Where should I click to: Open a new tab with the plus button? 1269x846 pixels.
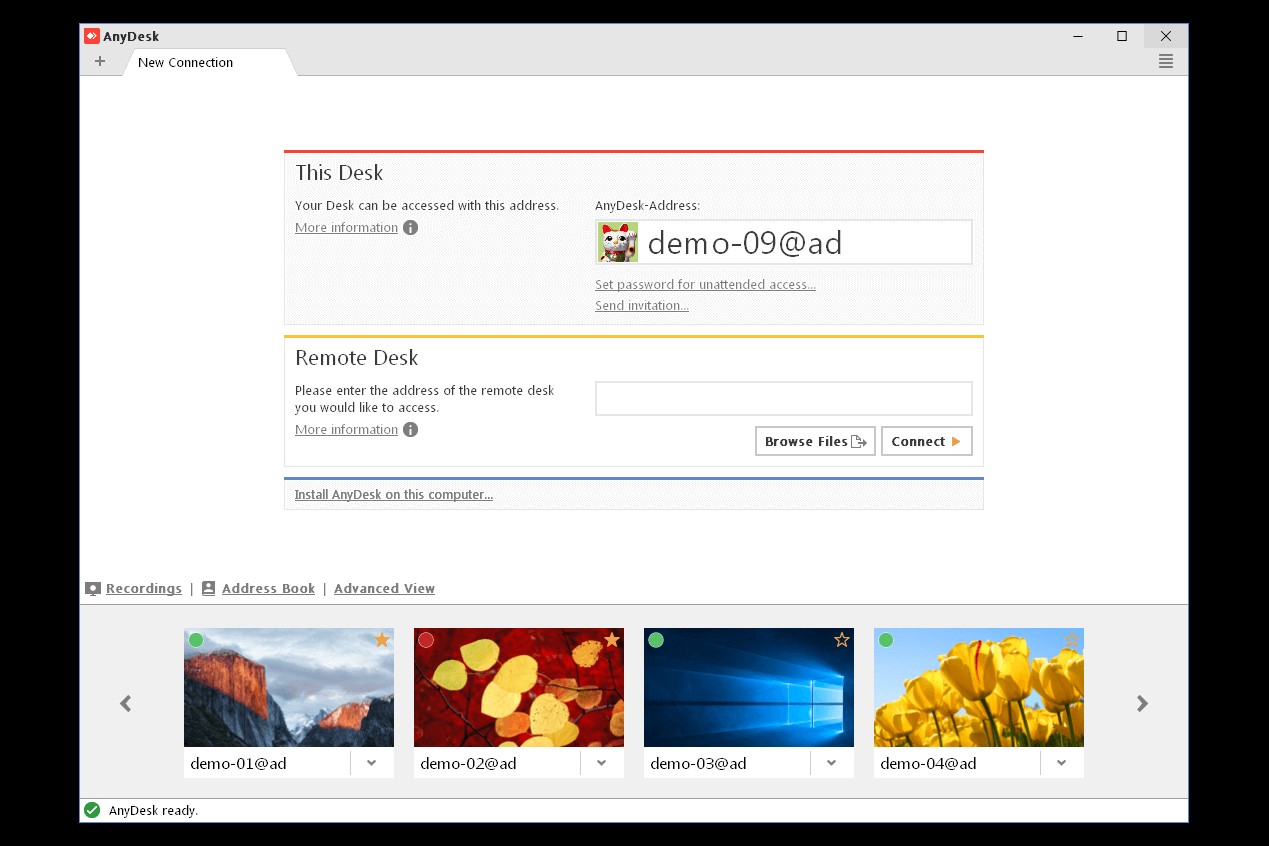pos(100,61)
